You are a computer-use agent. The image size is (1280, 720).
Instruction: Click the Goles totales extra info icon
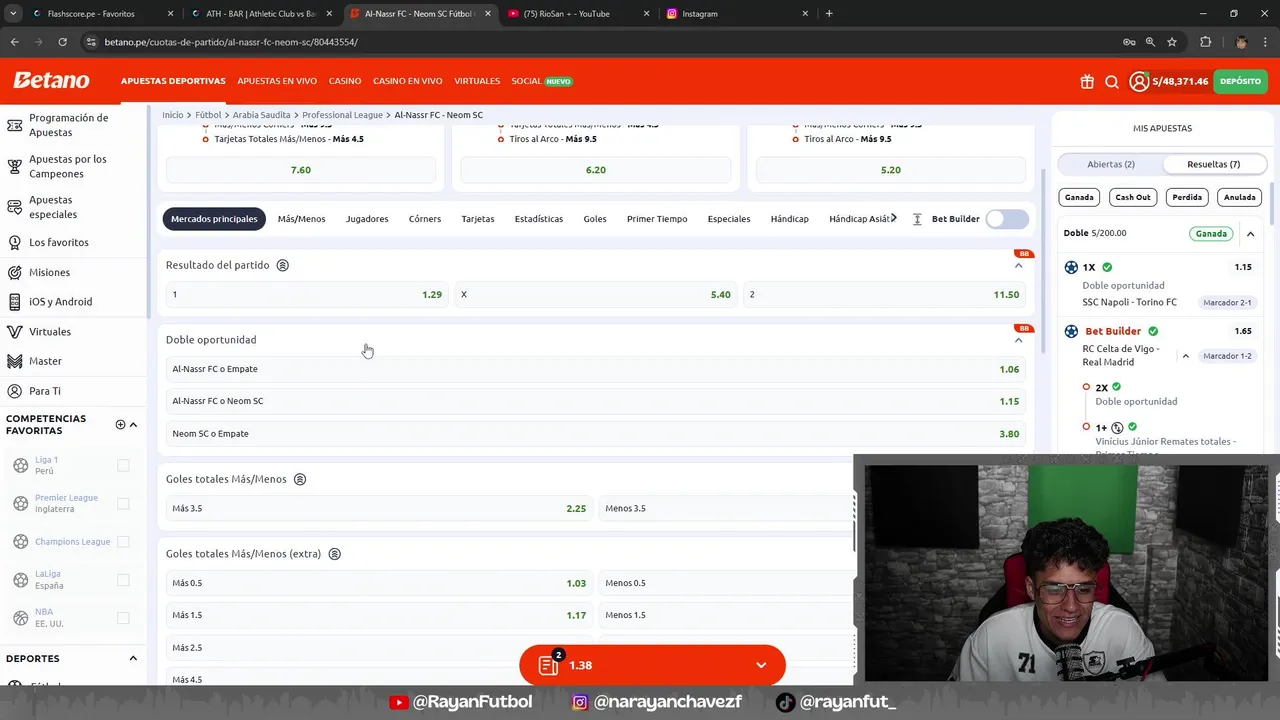click(335, 554)
